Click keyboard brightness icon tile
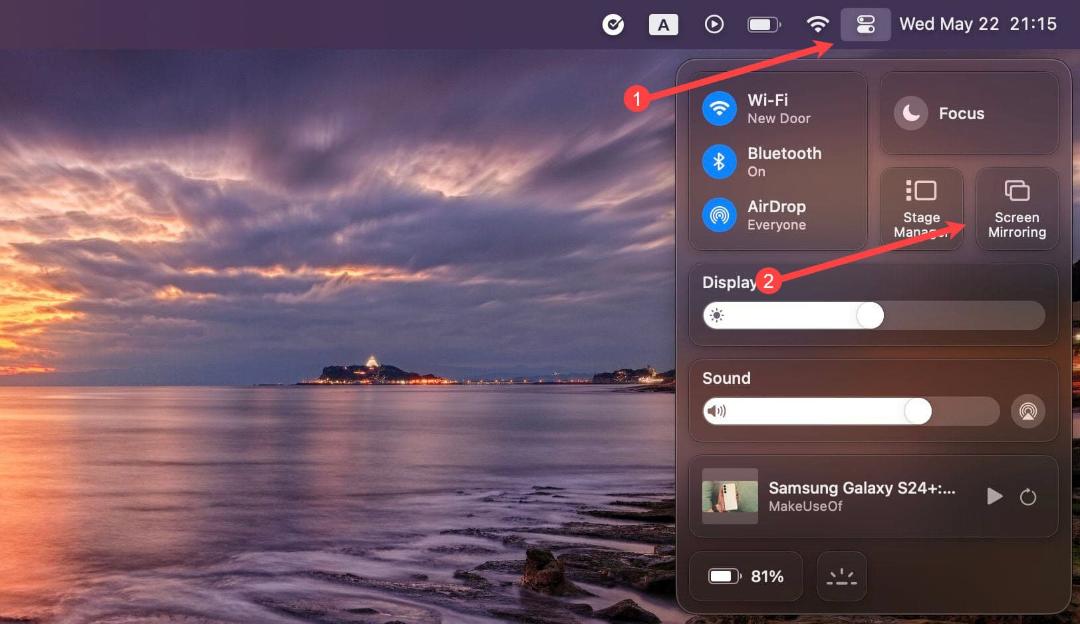Viewport: 1080px width, 624px height. (x=842, y=576)
